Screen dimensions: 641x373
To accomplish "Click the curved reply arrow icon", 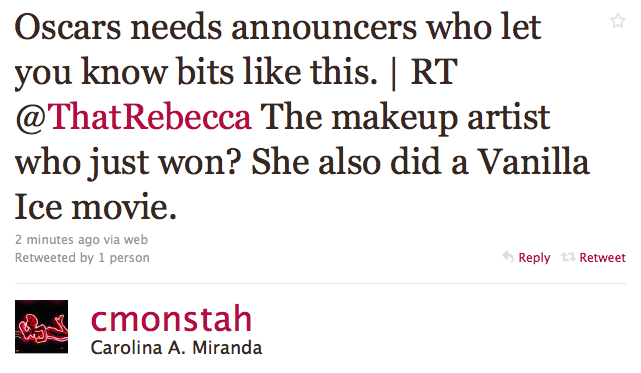I will [x=508, y=257].
